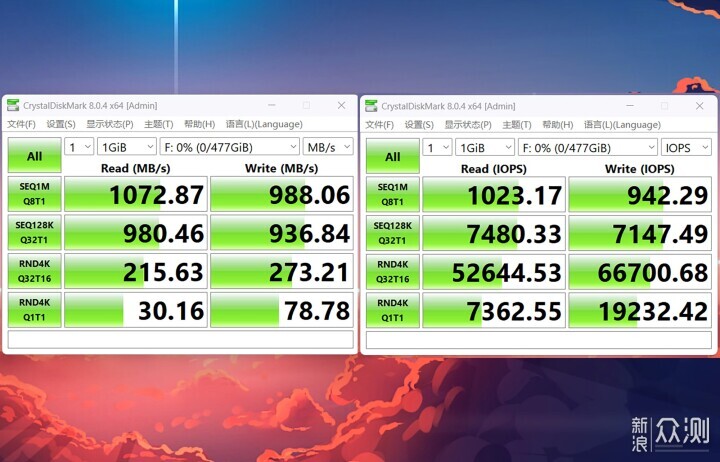Open 文件(F) menu in right window

click(379, 124)
